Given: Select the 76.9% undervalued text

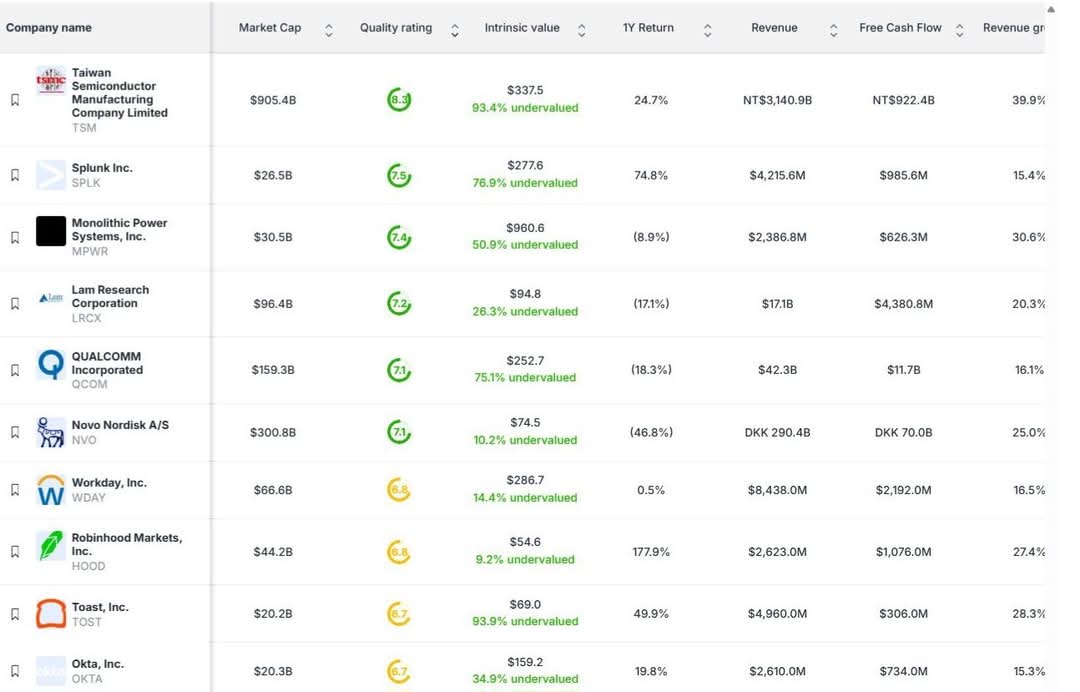Looking at the screenshot, I should pos(525,183).
